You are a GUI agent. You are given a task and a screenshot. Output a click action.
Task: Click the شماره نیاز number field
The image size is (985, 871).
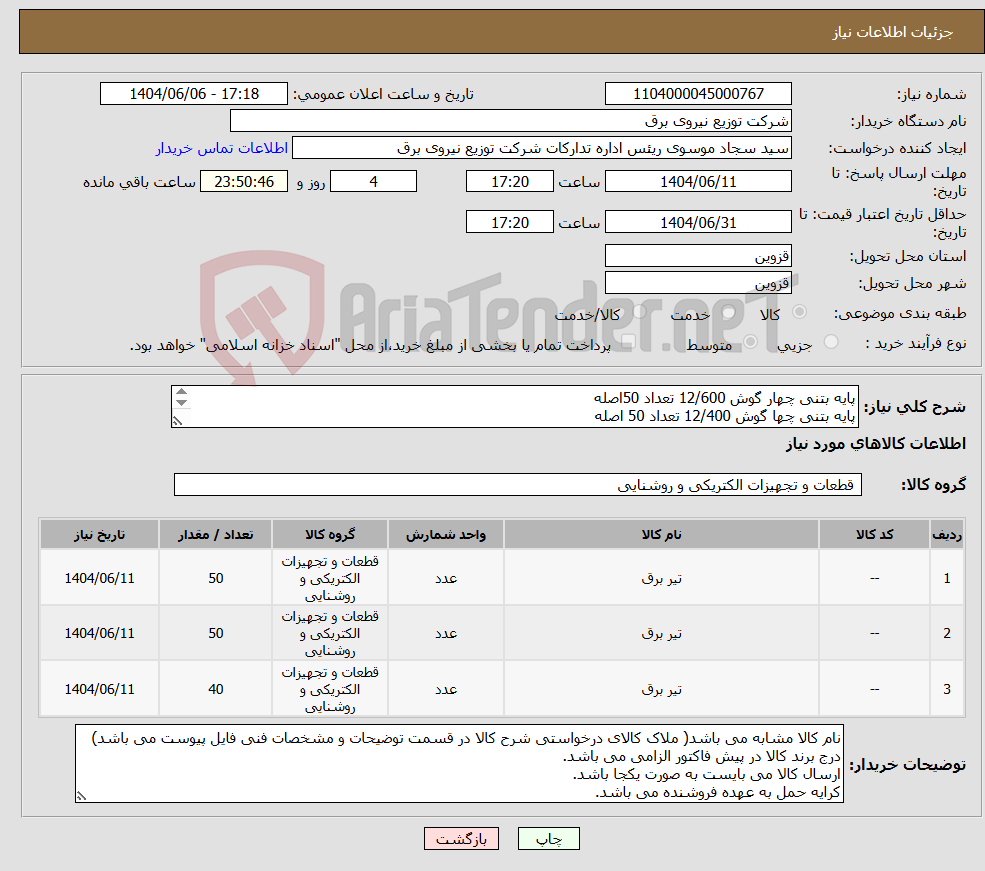tap(697, 93)
